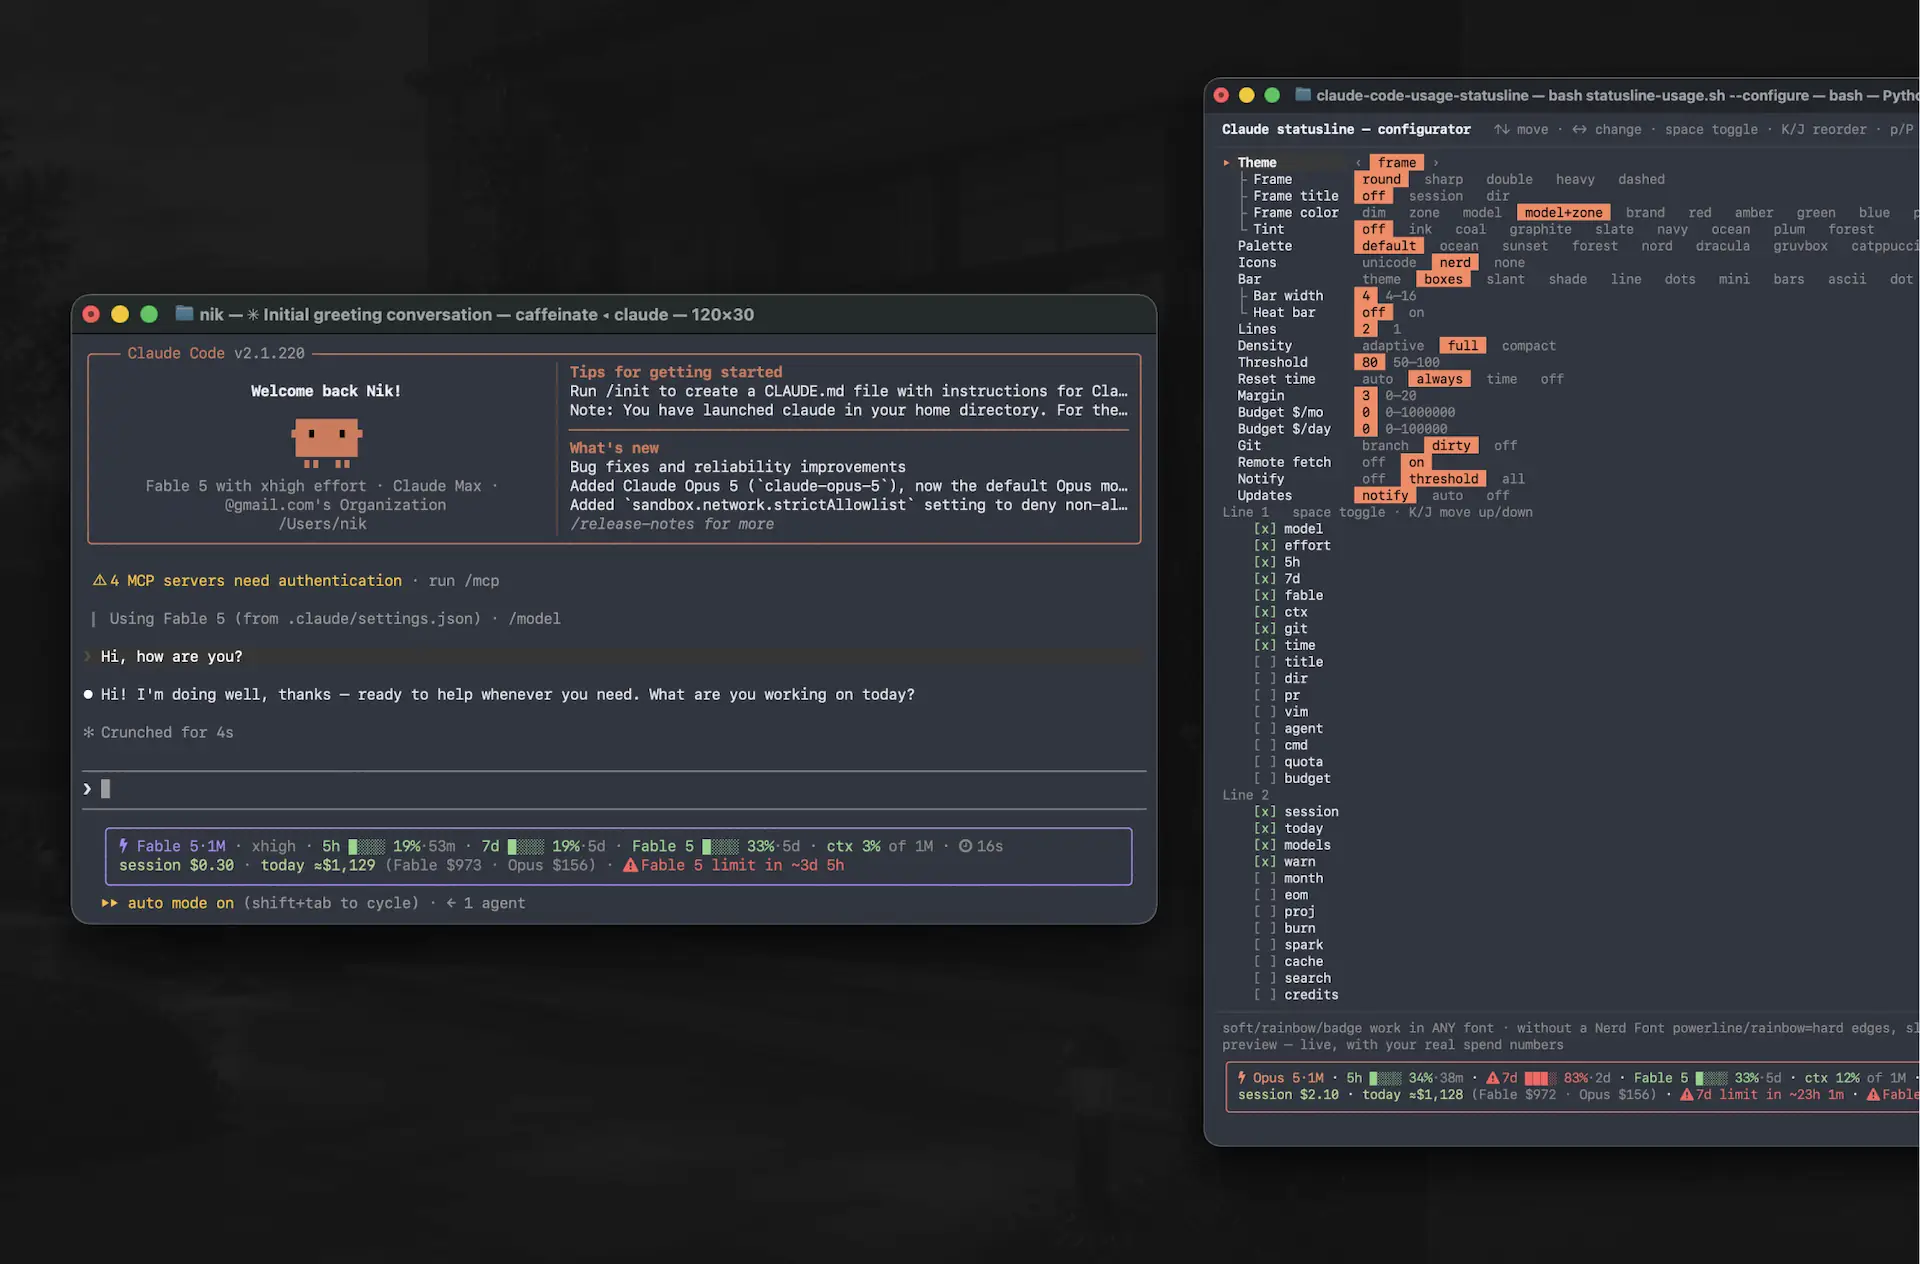Click the warning triangle beside 4 MCP servers
The height and width of the screenshot is (1264, 1920).
(x=99, y=581)
